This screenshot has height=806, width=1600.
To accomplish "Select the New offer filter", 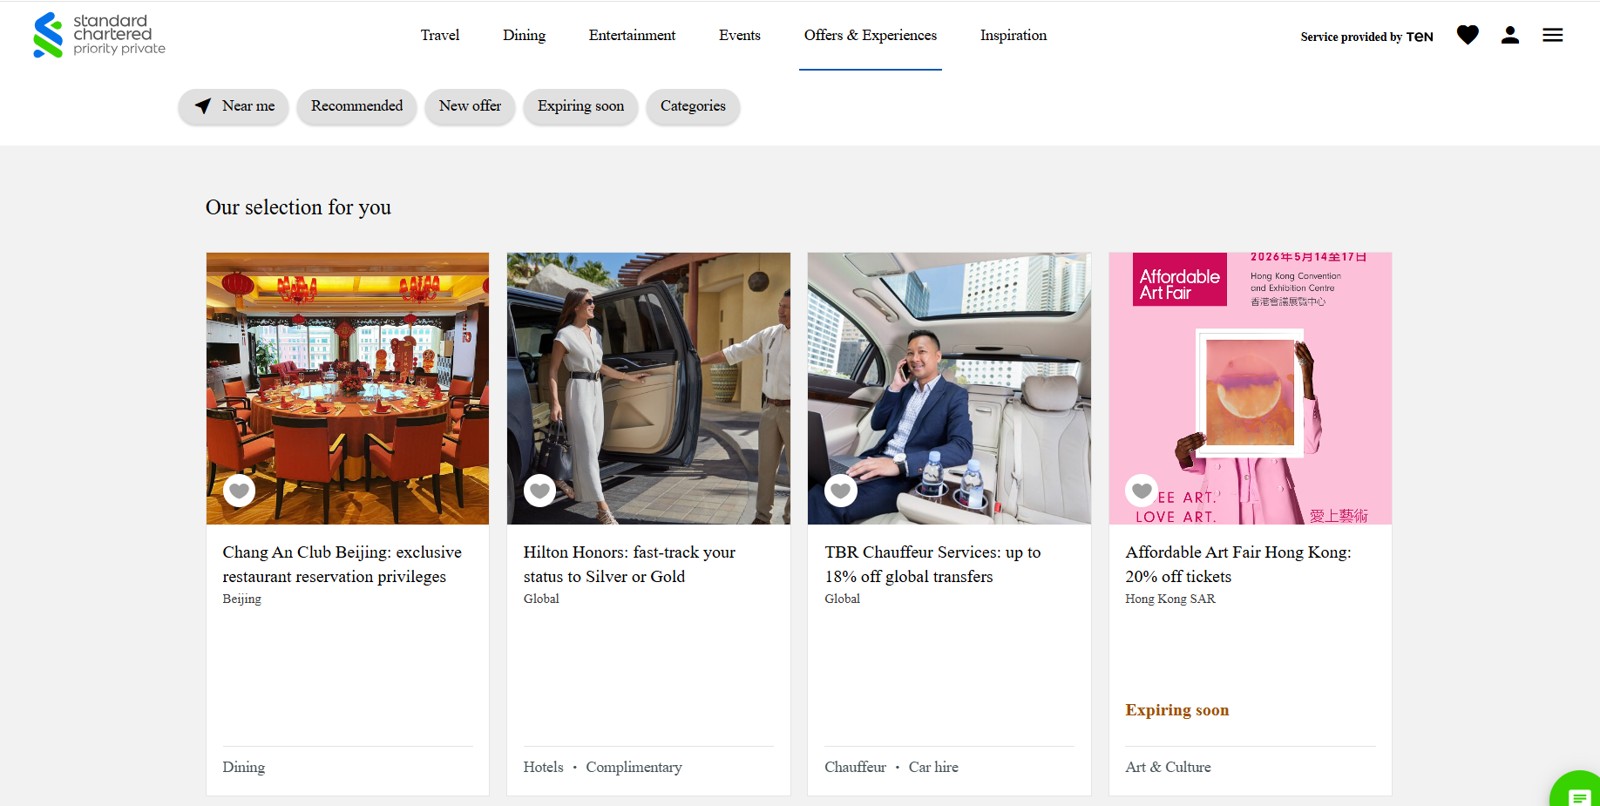I will [469, 106].
